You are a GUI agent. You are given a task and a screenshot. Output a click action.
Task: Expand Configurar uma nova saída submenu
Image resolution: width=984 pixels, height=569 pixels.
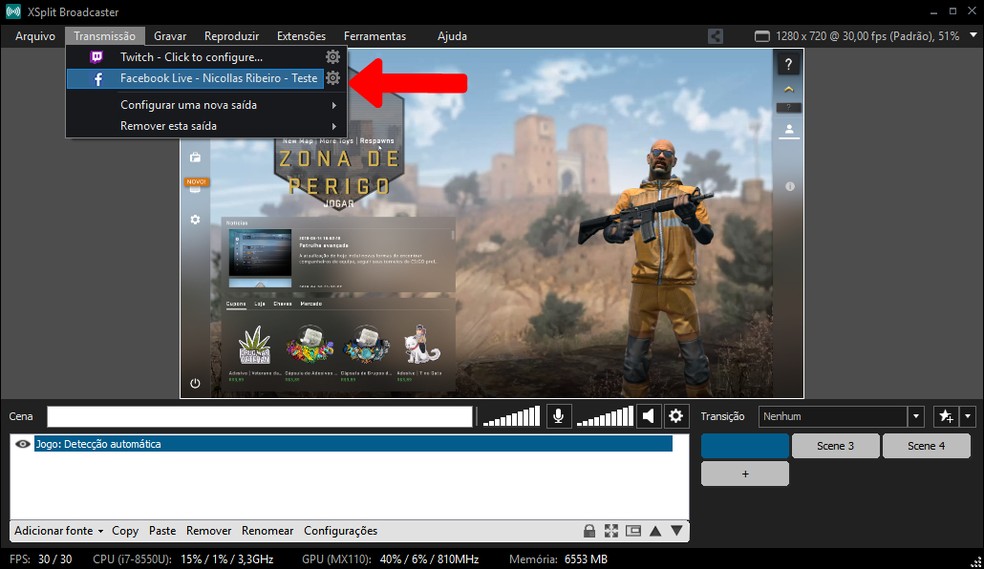pos(206,105)
